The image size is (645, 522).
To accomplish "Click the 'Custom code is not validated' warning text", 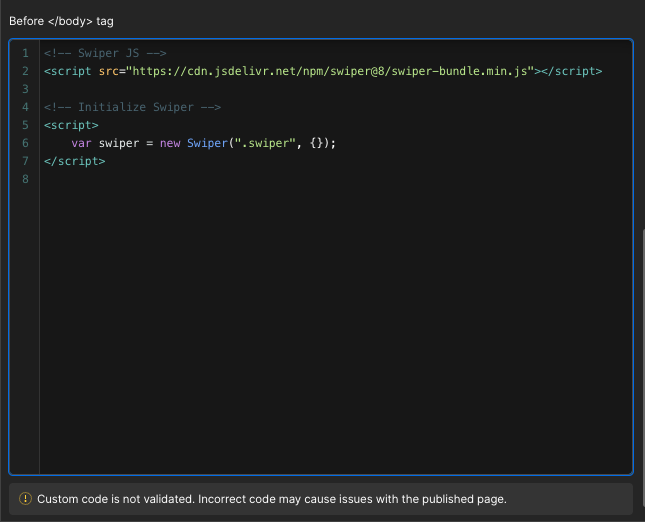I will tap(272, 499).
